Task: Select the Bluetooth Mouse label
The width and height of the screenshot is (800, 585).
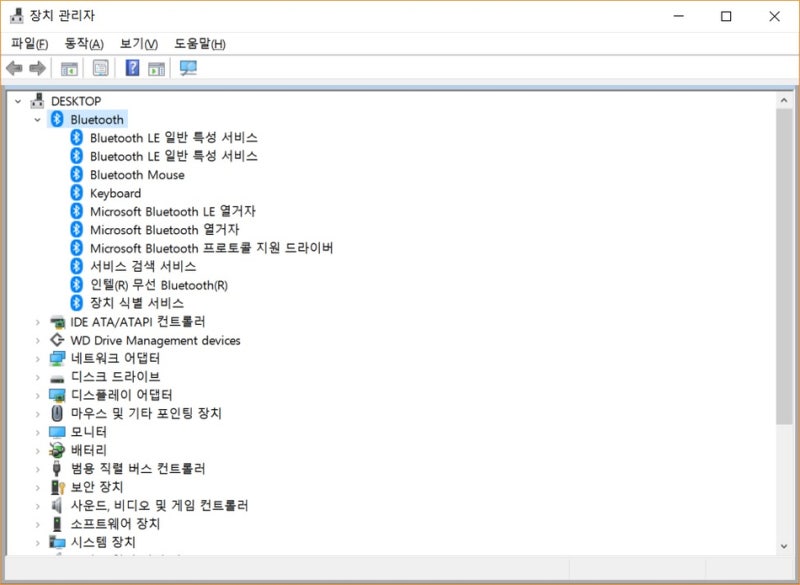Action: pos(137,174)
